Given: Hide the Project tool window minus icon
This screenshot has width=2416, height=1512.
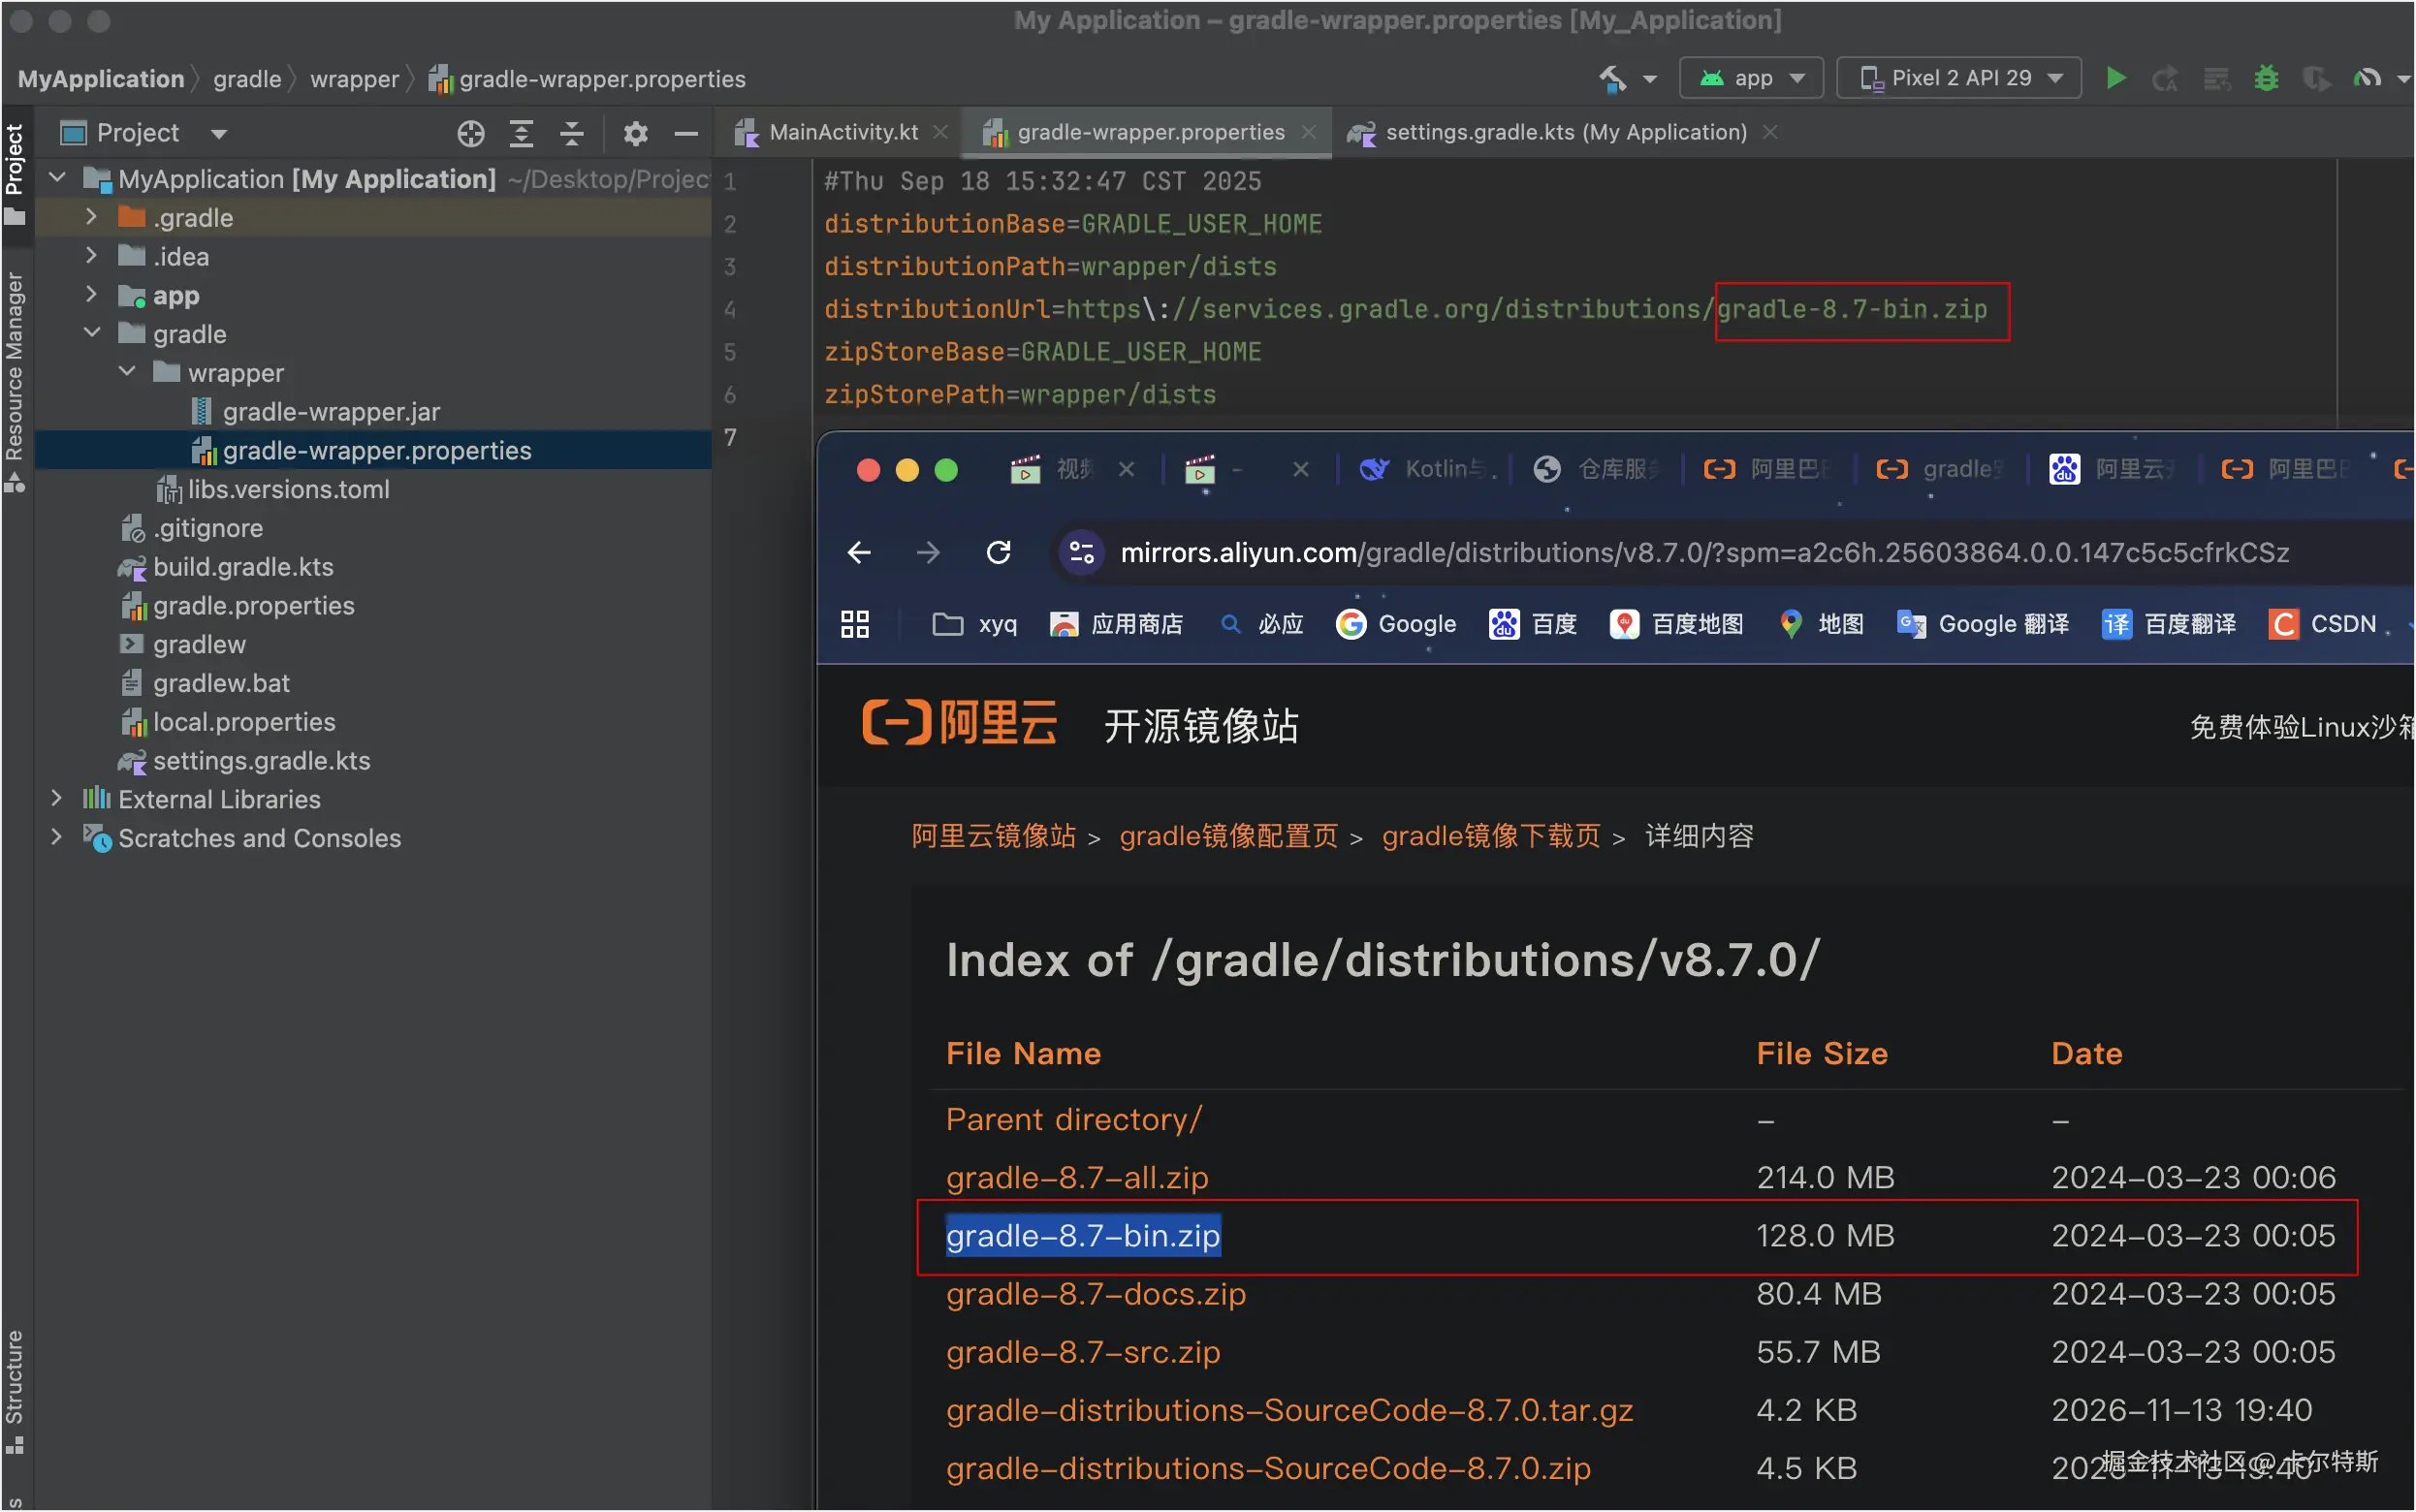Looking at the screenshot, I should pyautogui.click(x=686, y=133).
